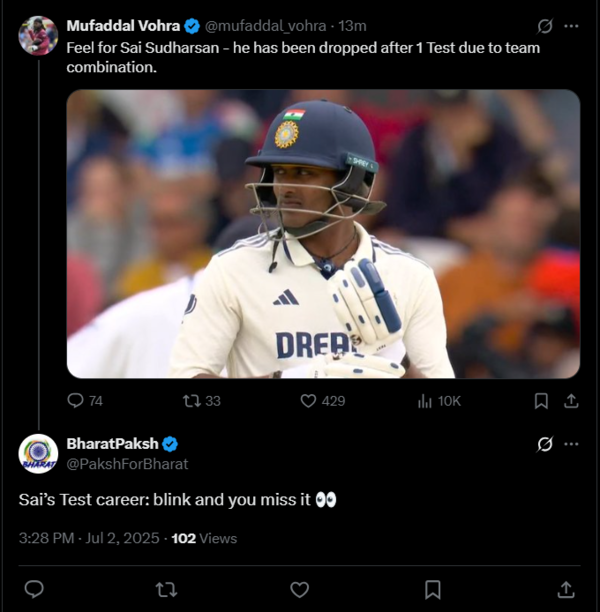Like BharatPaksh's reply

tap(300, 589)
